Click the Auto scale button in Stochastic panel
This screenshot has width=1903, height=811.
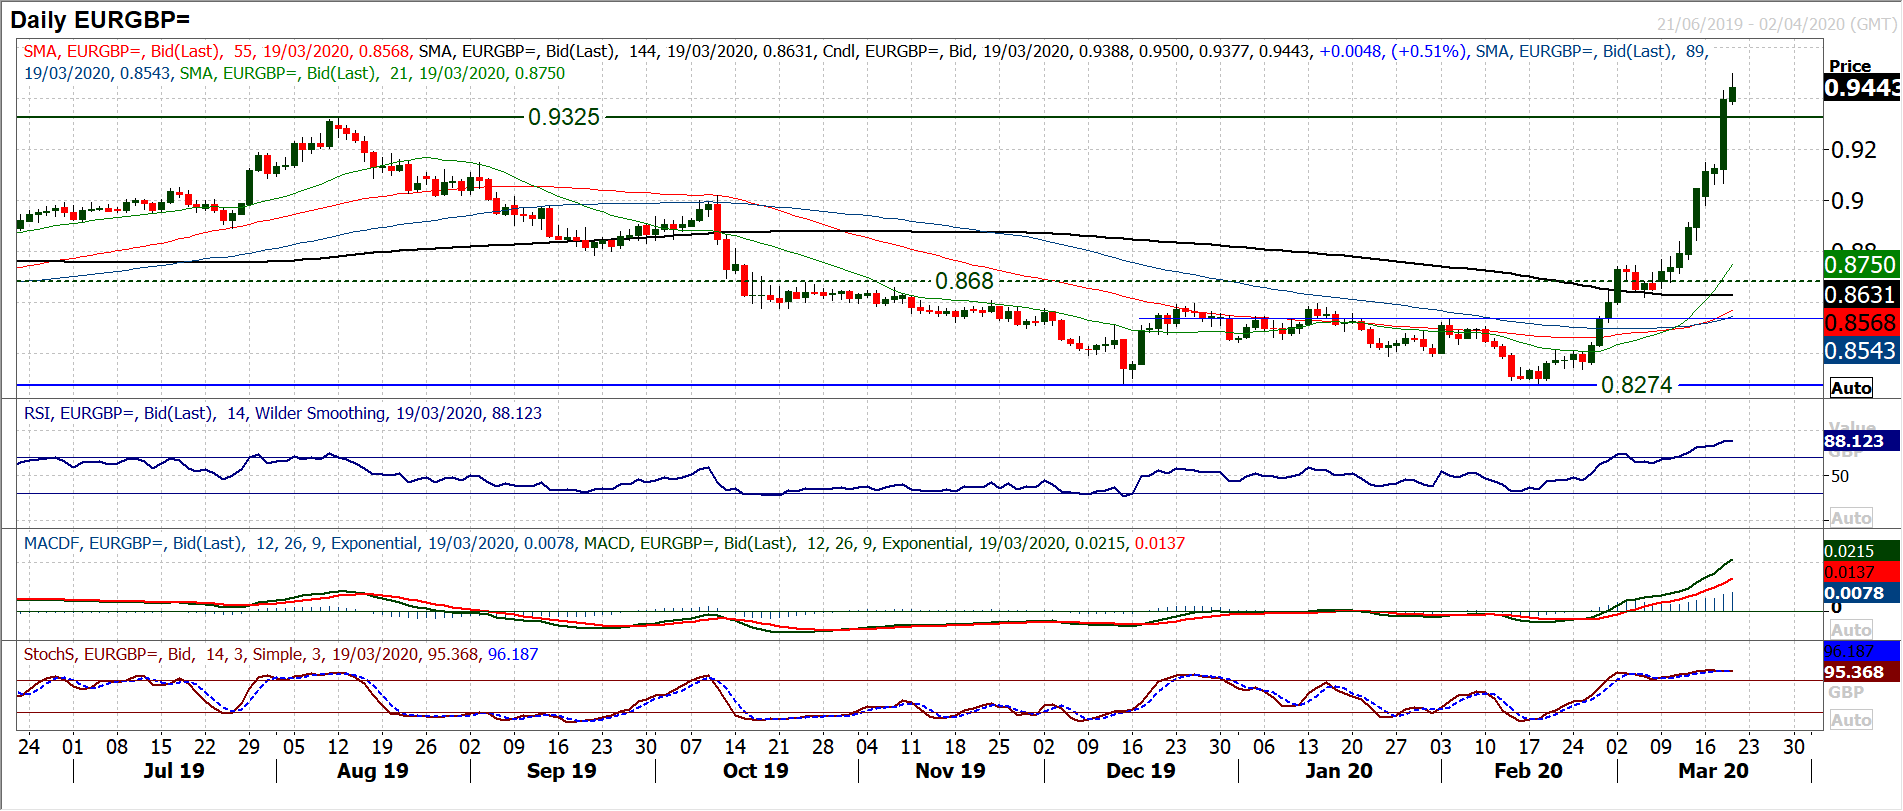(x=1851, y=720)
